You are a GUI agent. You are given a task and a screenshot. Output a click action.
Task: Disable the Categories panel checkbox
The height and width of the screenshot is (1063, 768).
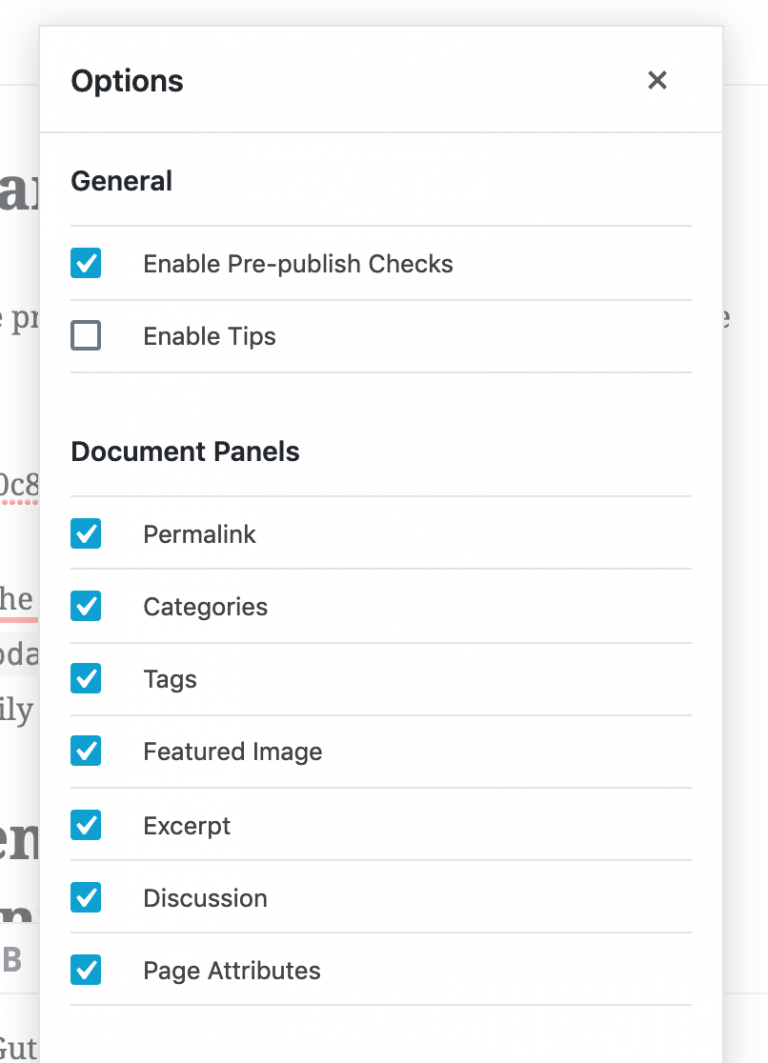tap(86, 606)
